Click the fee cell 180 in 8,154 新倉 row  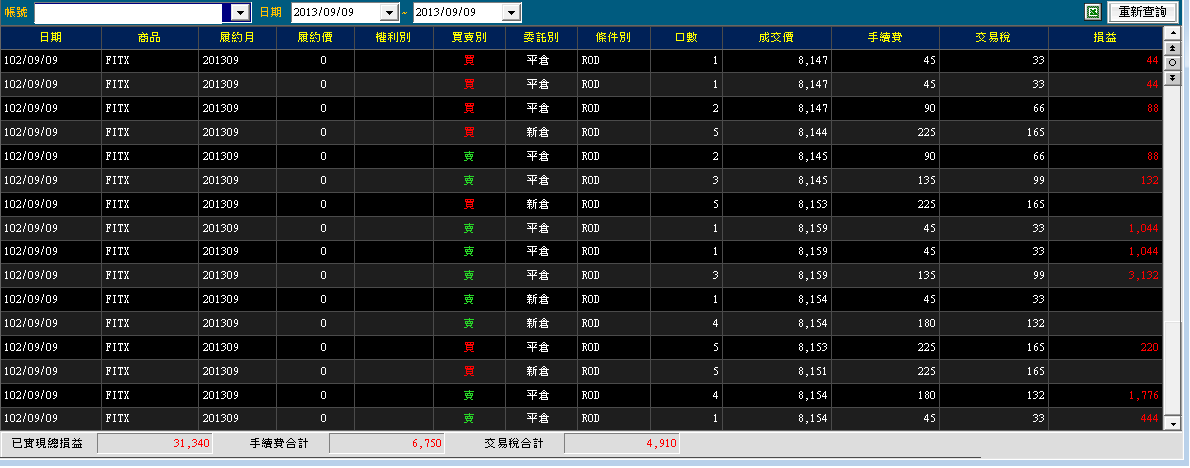pyautogui.click(x=885, y=323)
